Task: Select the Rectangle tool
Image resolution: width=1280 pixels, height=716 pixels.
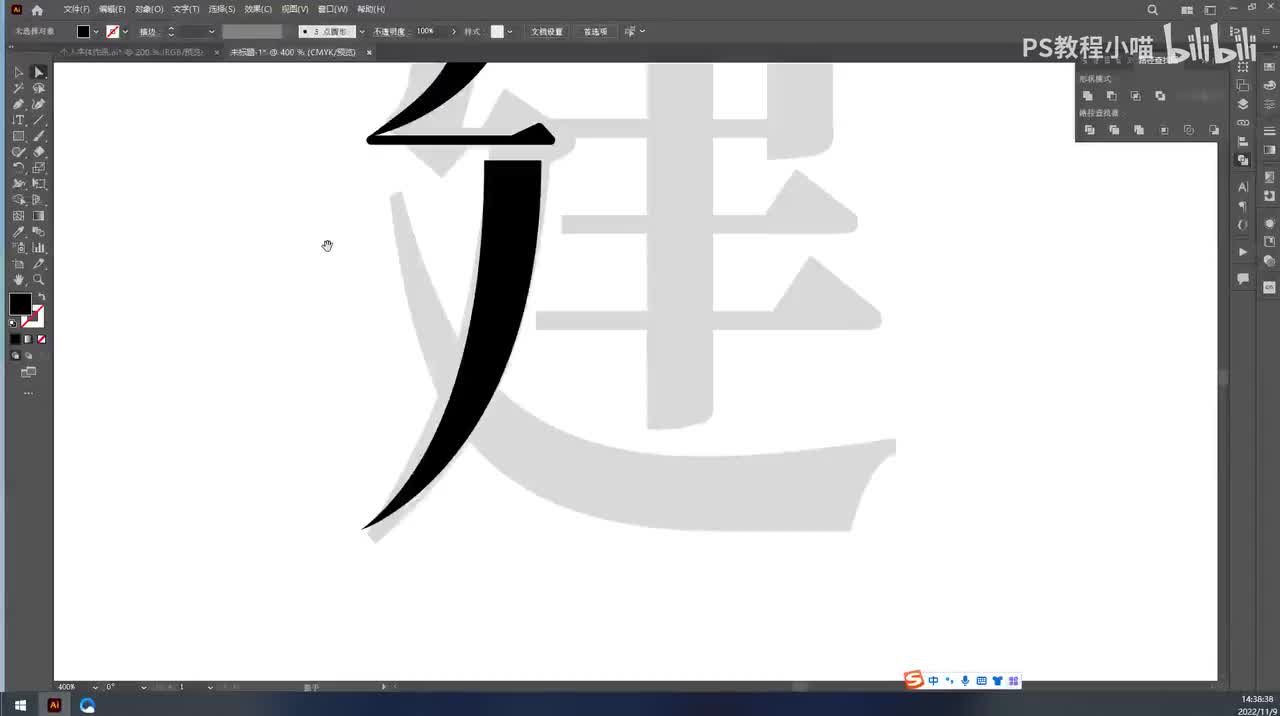Action: tap(18, 136)
